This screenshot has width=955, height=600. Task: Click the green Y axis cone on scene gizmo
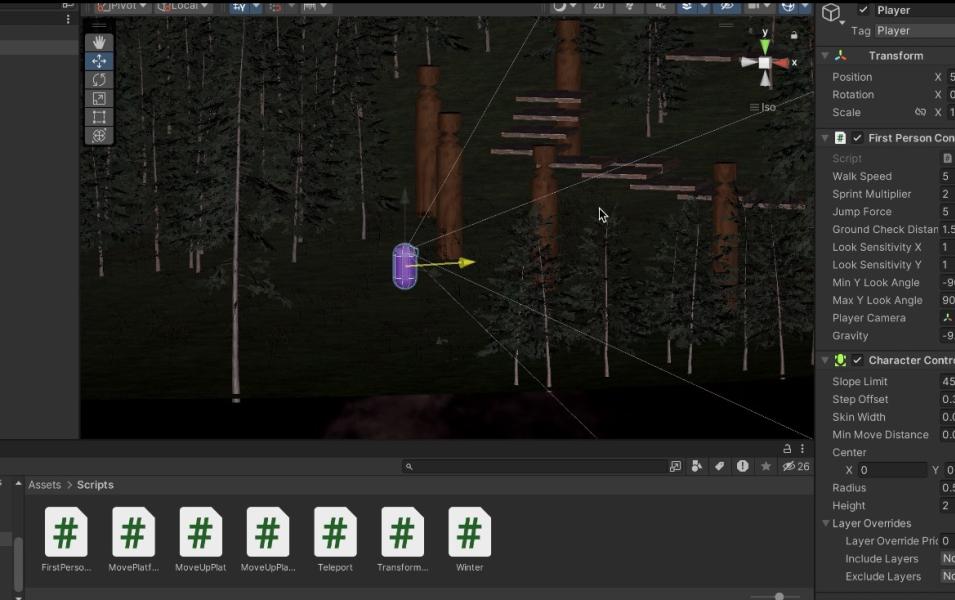[x=764, y=46]
